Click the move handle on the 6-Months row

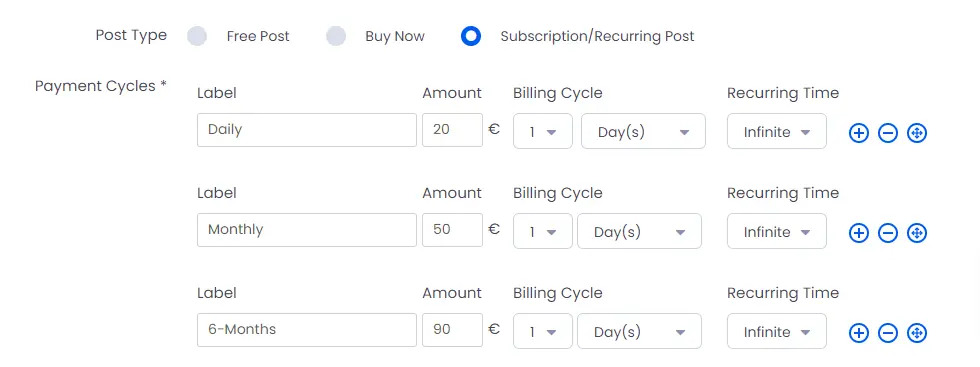916,333
